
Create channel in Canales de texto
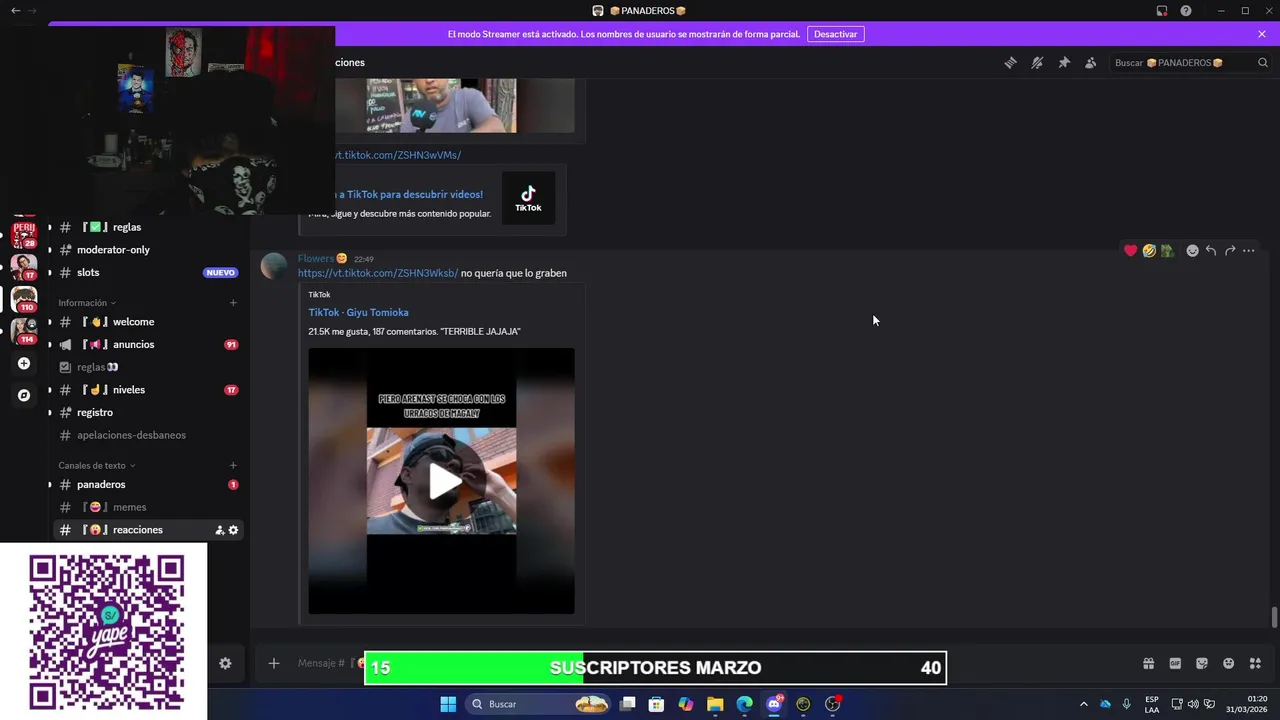point(233,466)
